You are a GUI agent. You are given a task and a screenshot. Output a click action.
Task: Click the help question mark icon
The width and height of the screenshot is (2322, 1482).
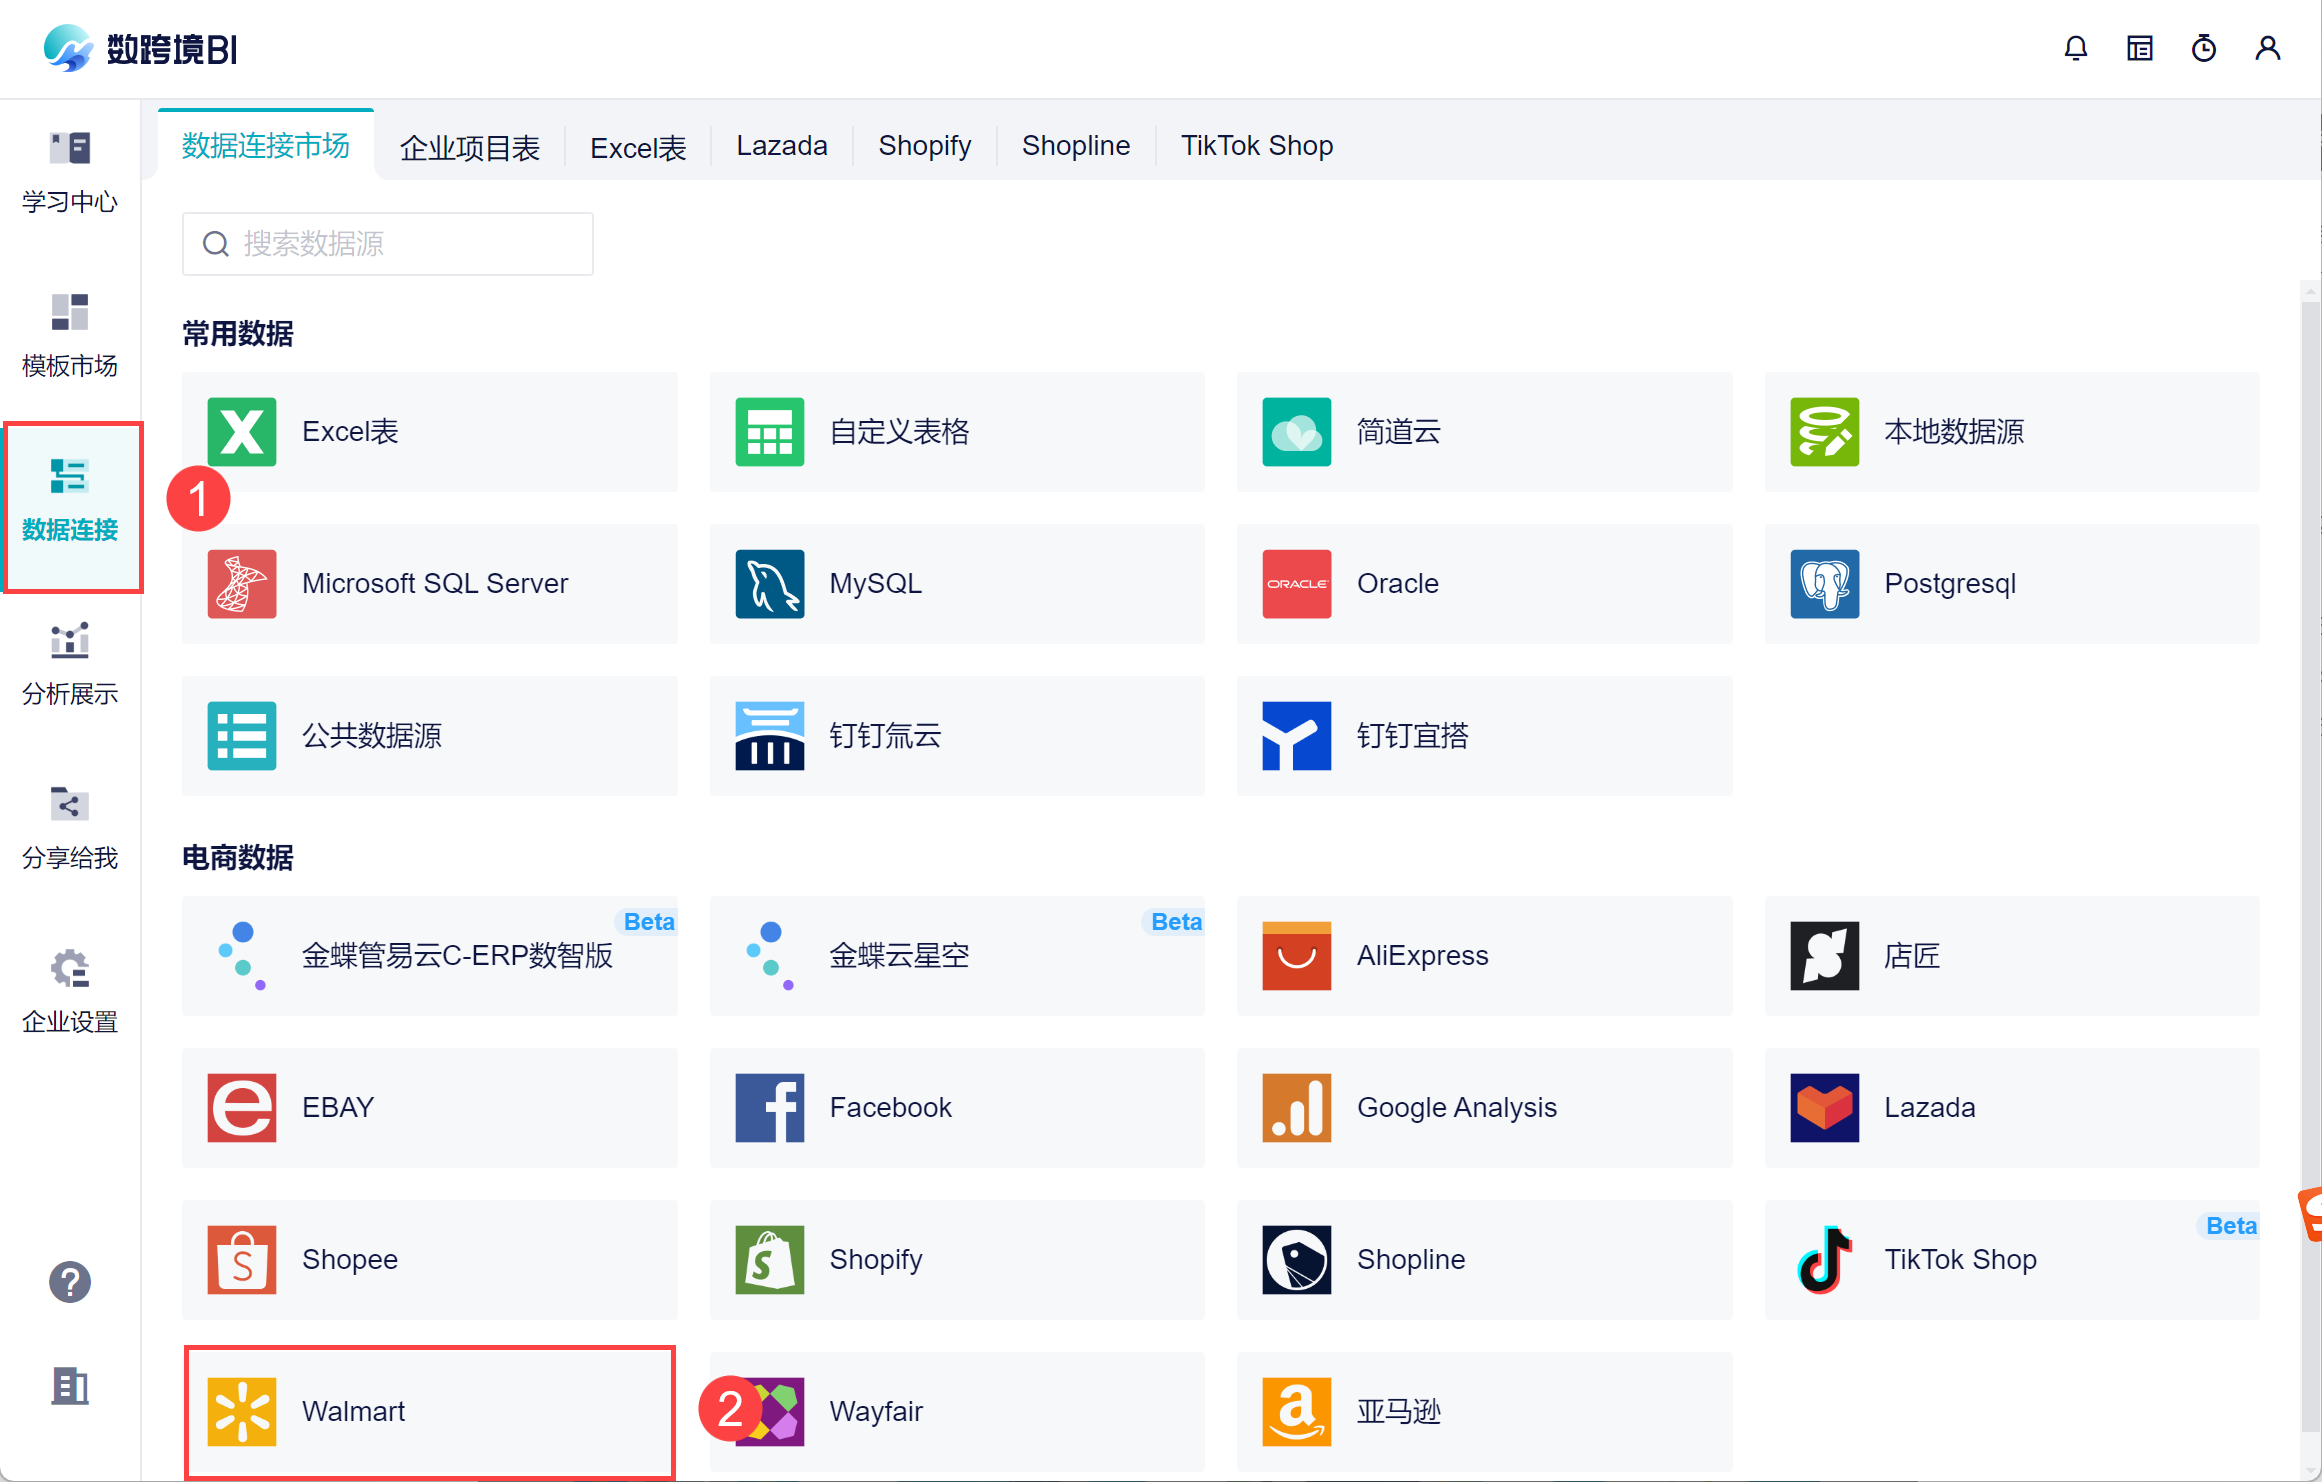pyautogui.click(x=70, y=1281)
